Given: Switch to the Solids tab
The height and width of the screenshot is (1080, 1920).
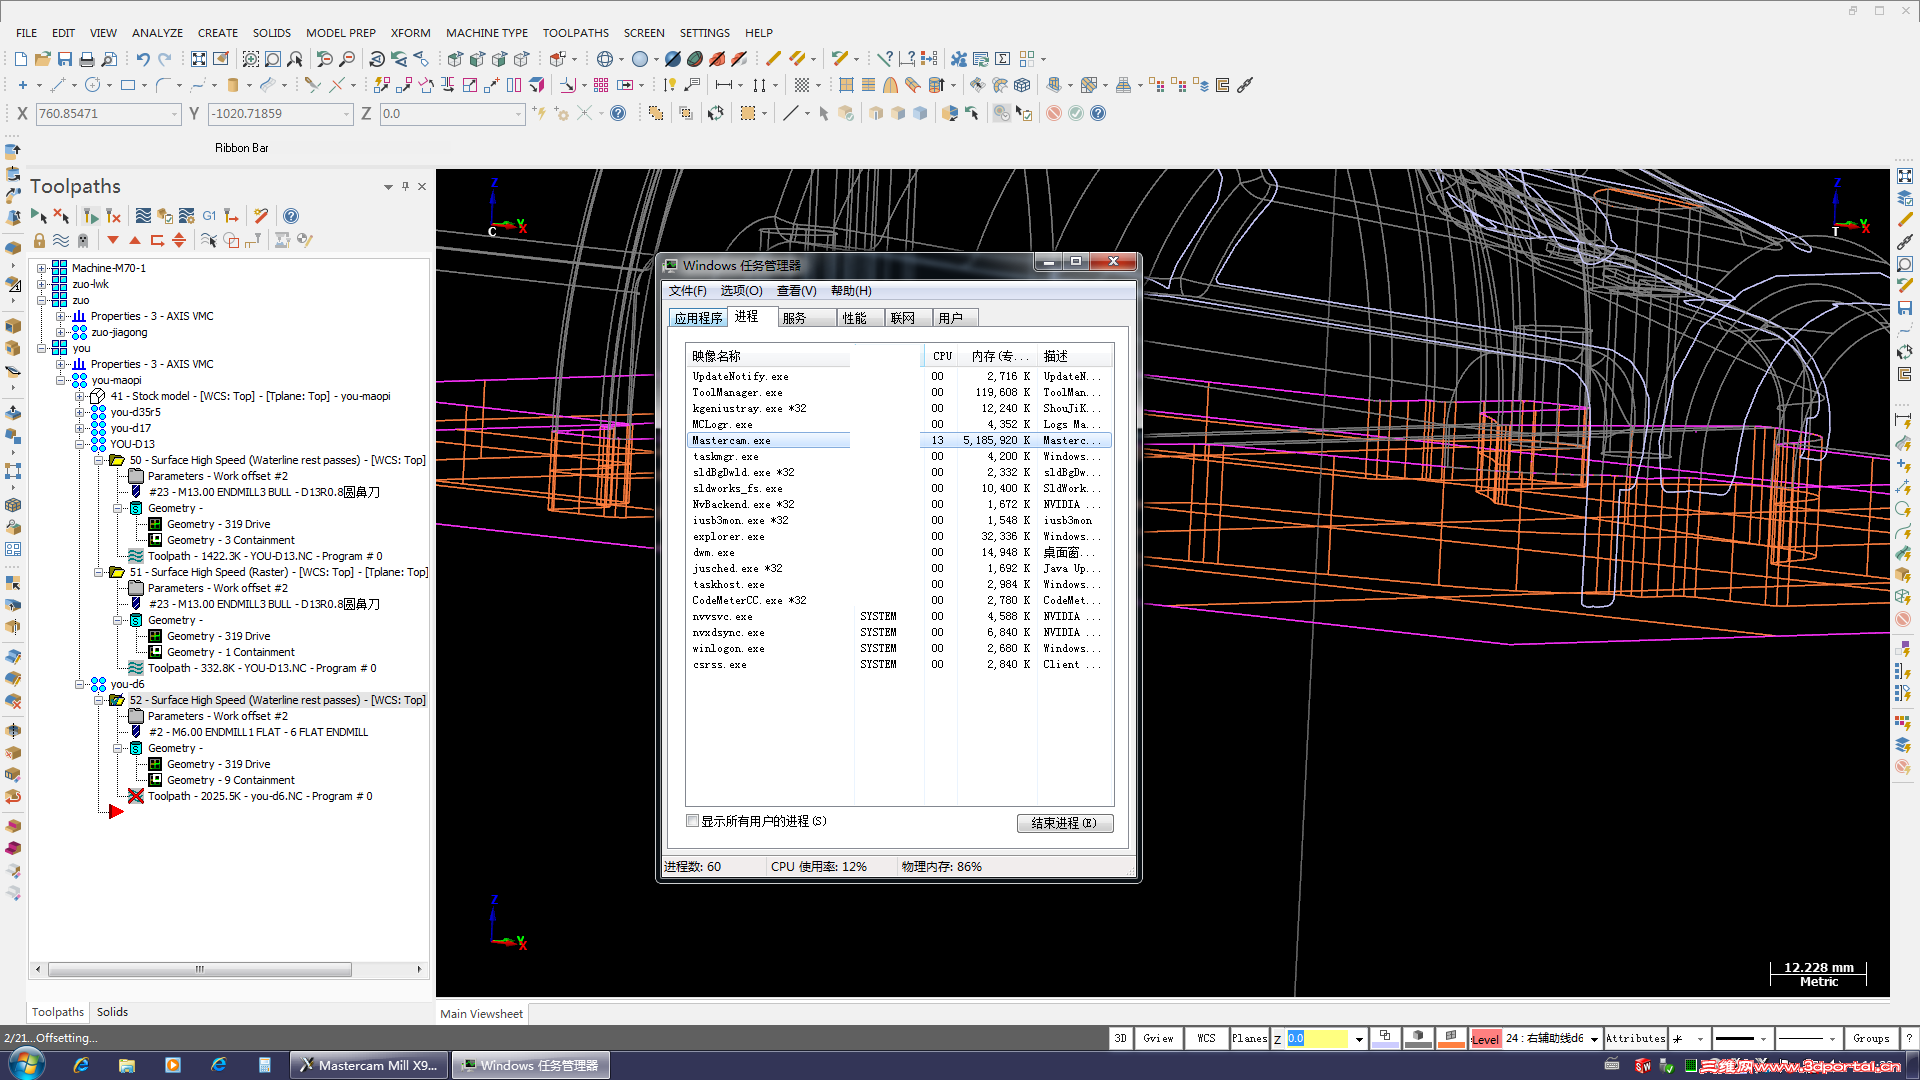Looking at the screenshot, I should pyautogui.click(x=112, y=1012).
